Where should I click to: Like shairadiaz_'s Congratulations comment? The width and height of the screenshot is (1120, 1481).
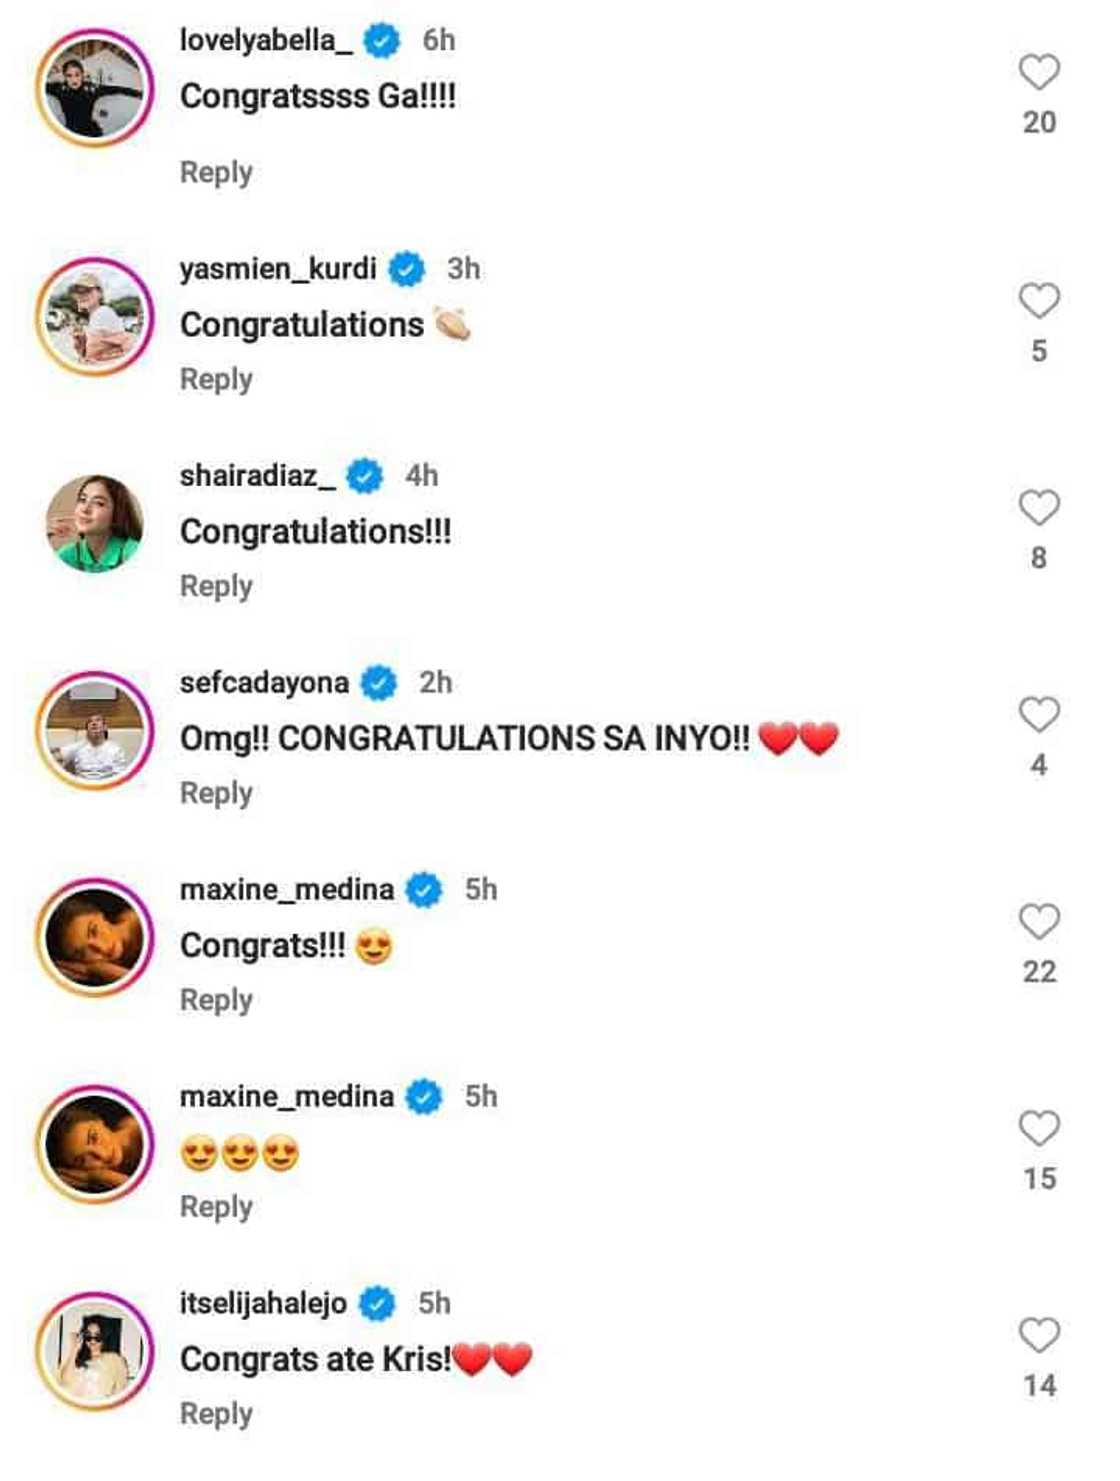tap(1039, 508)
